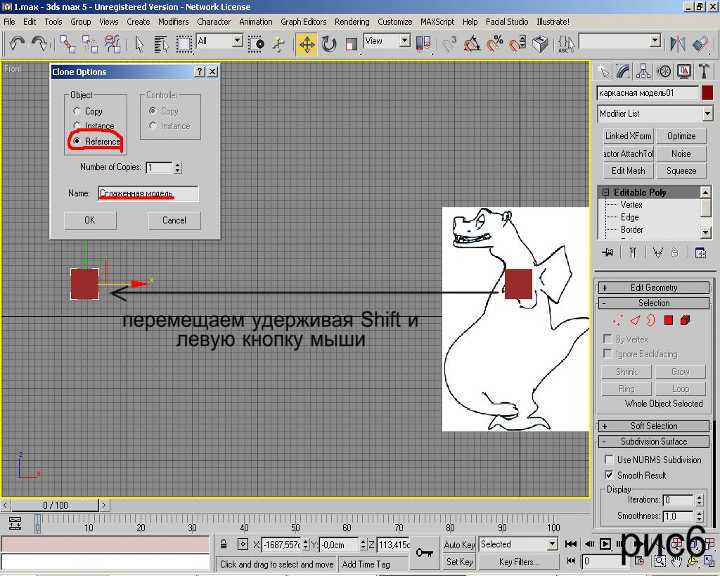The image size is (720, 576).
Task: Choose Polygon sub-object selection icon
Action: (x=668, y=320)
